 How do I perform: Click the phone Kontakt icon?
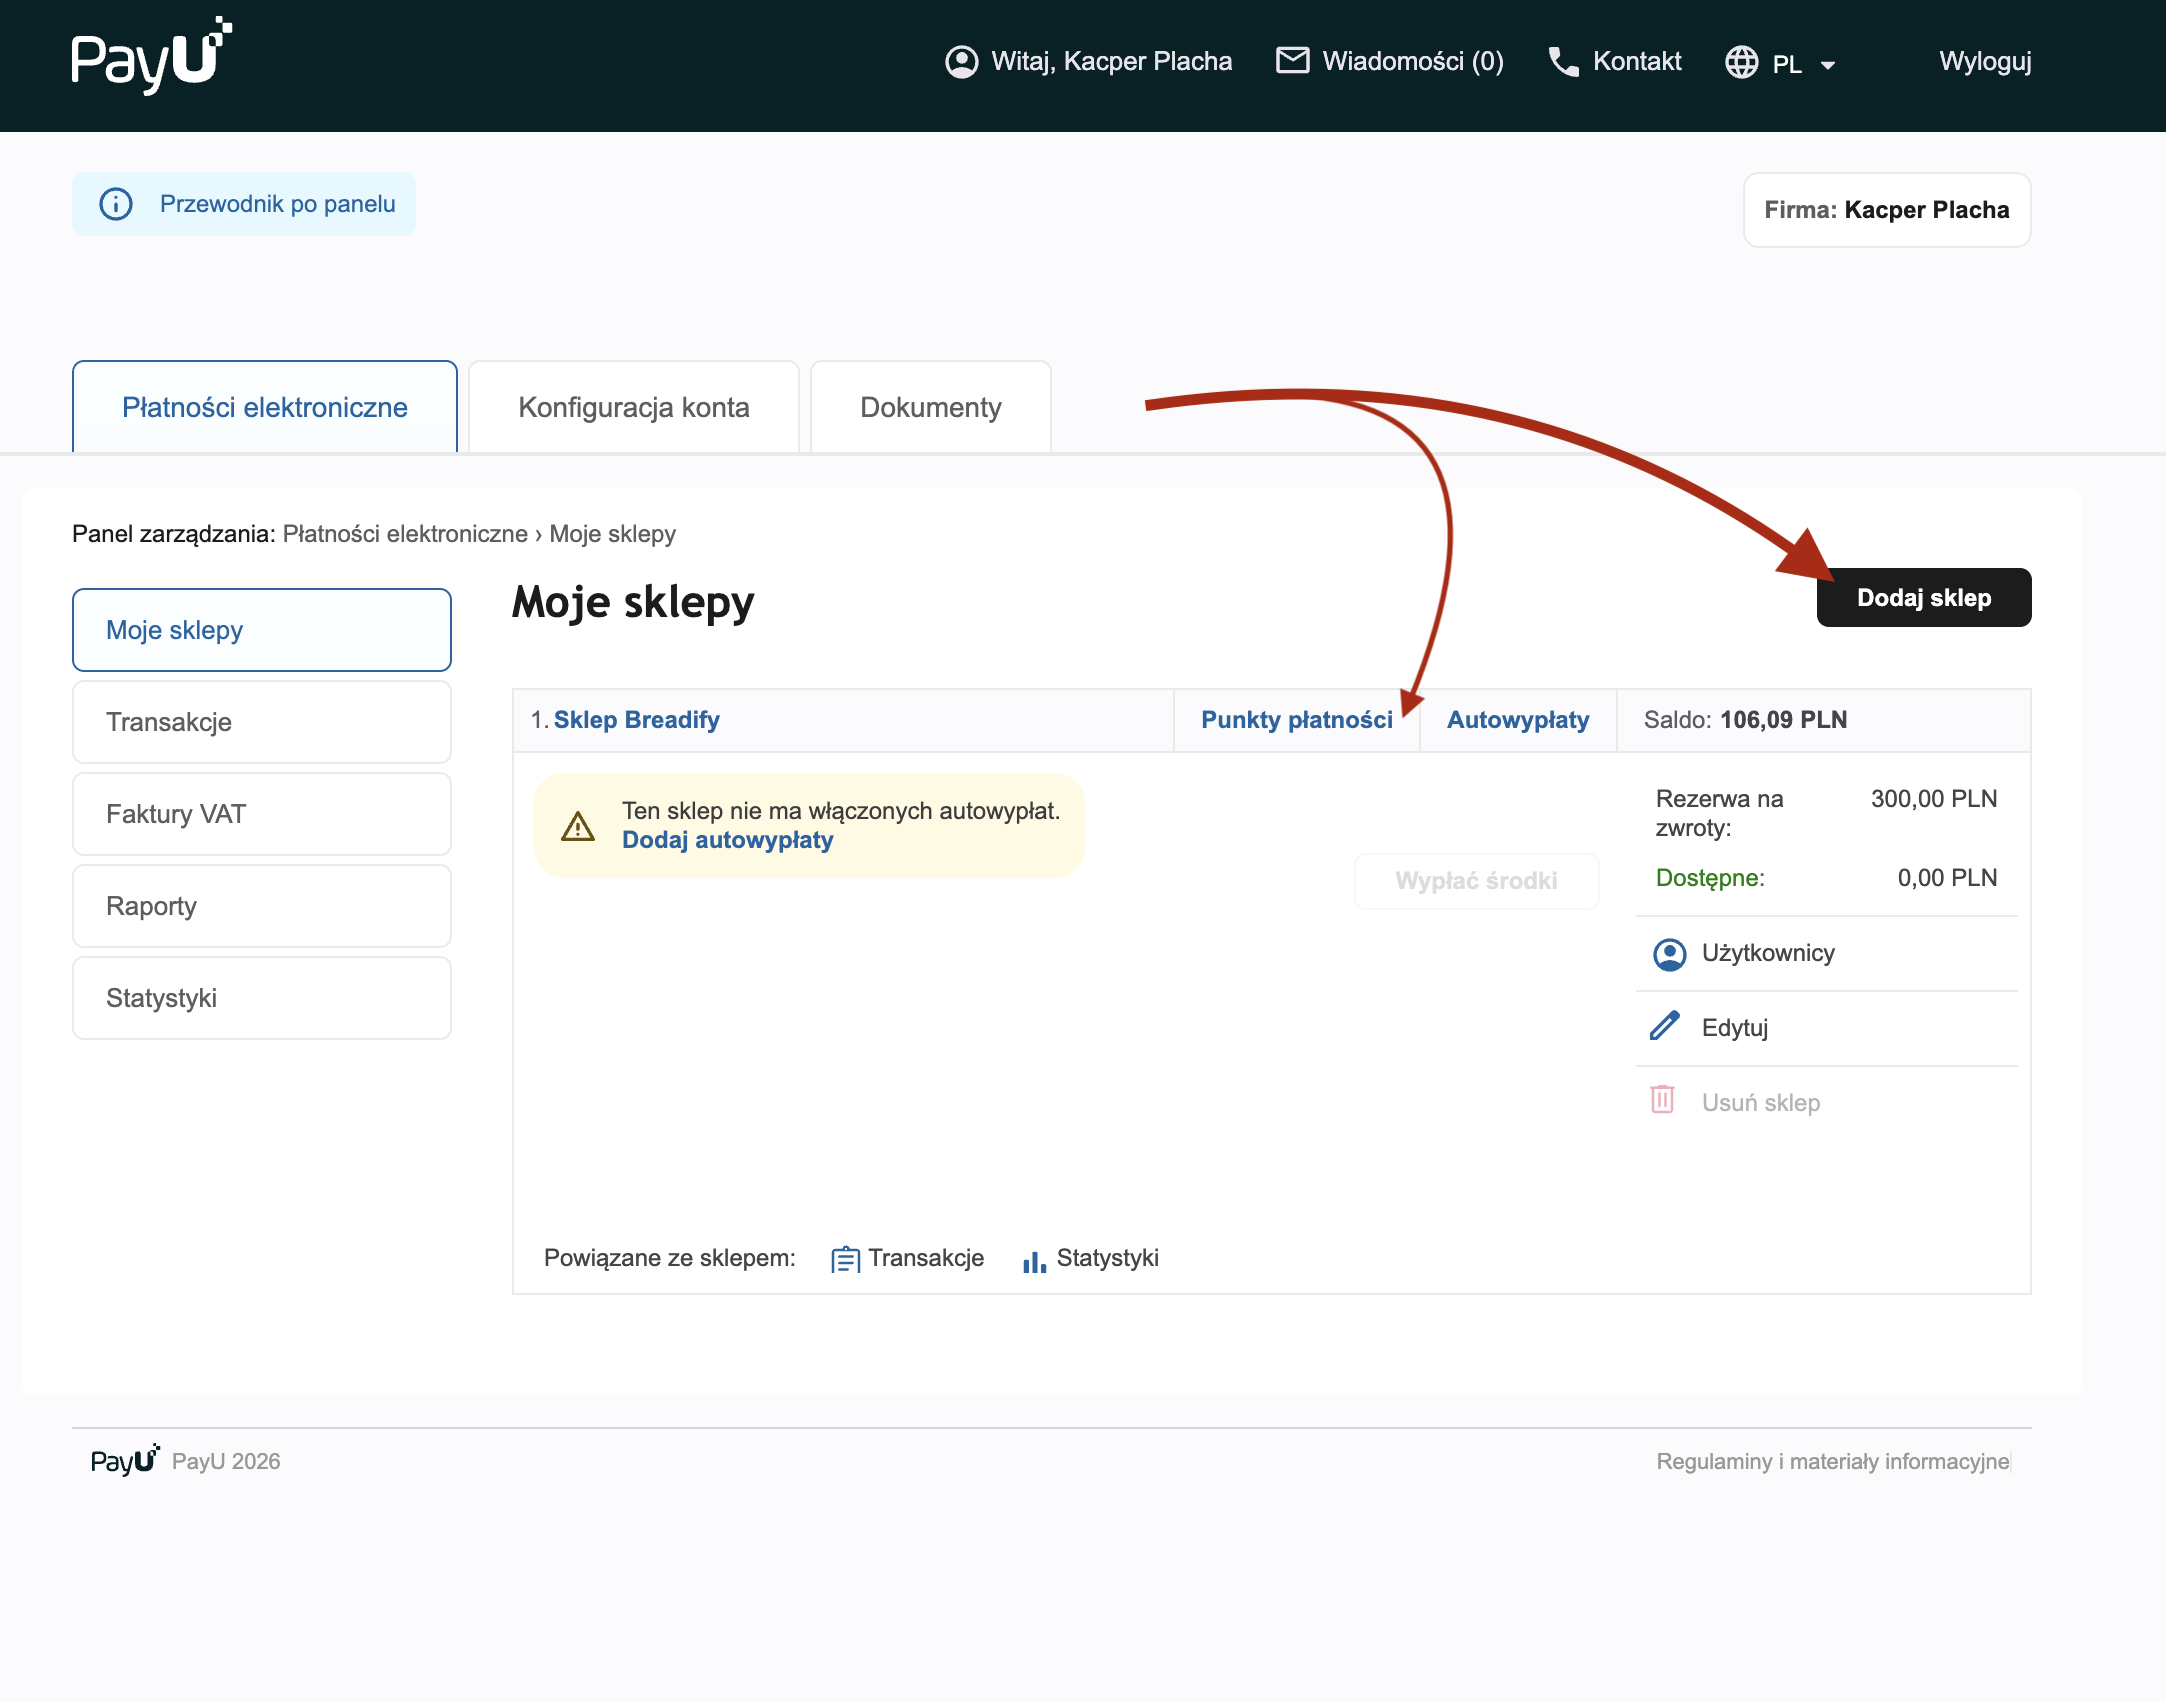1563,62
